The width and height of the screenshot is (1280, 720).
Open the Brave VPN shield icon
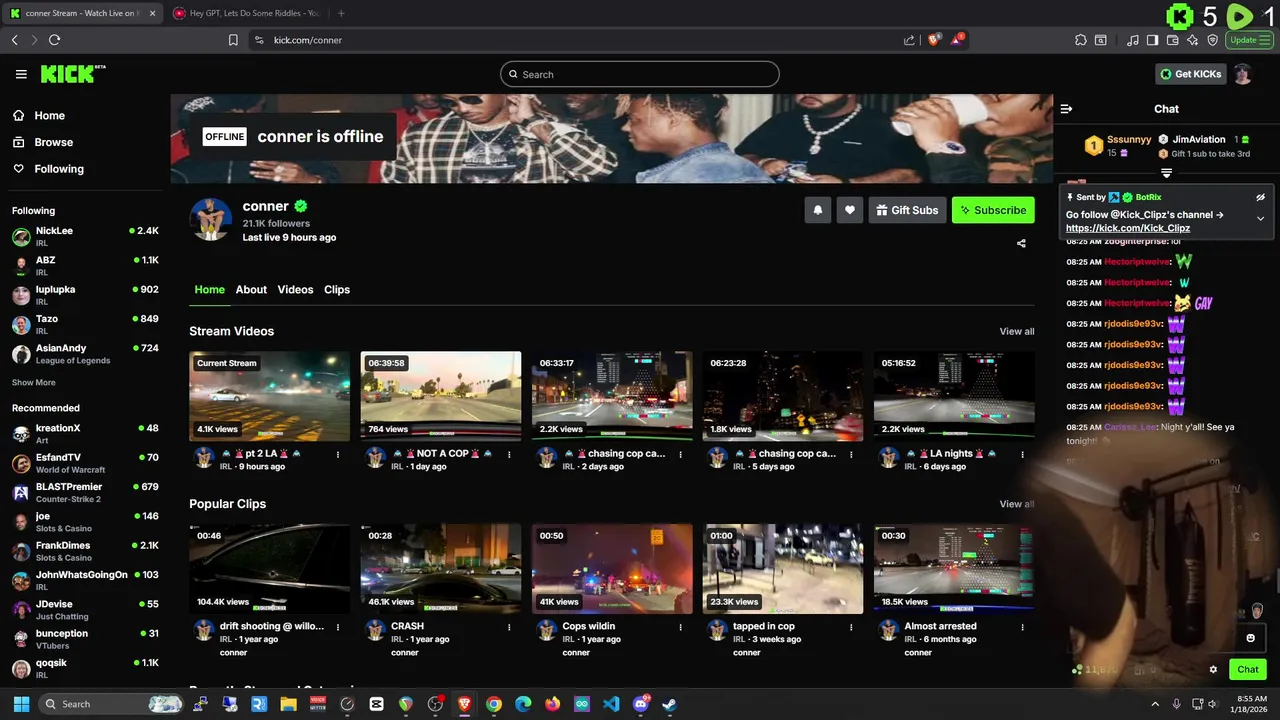pyautogui.click(x=1212, y=40)
